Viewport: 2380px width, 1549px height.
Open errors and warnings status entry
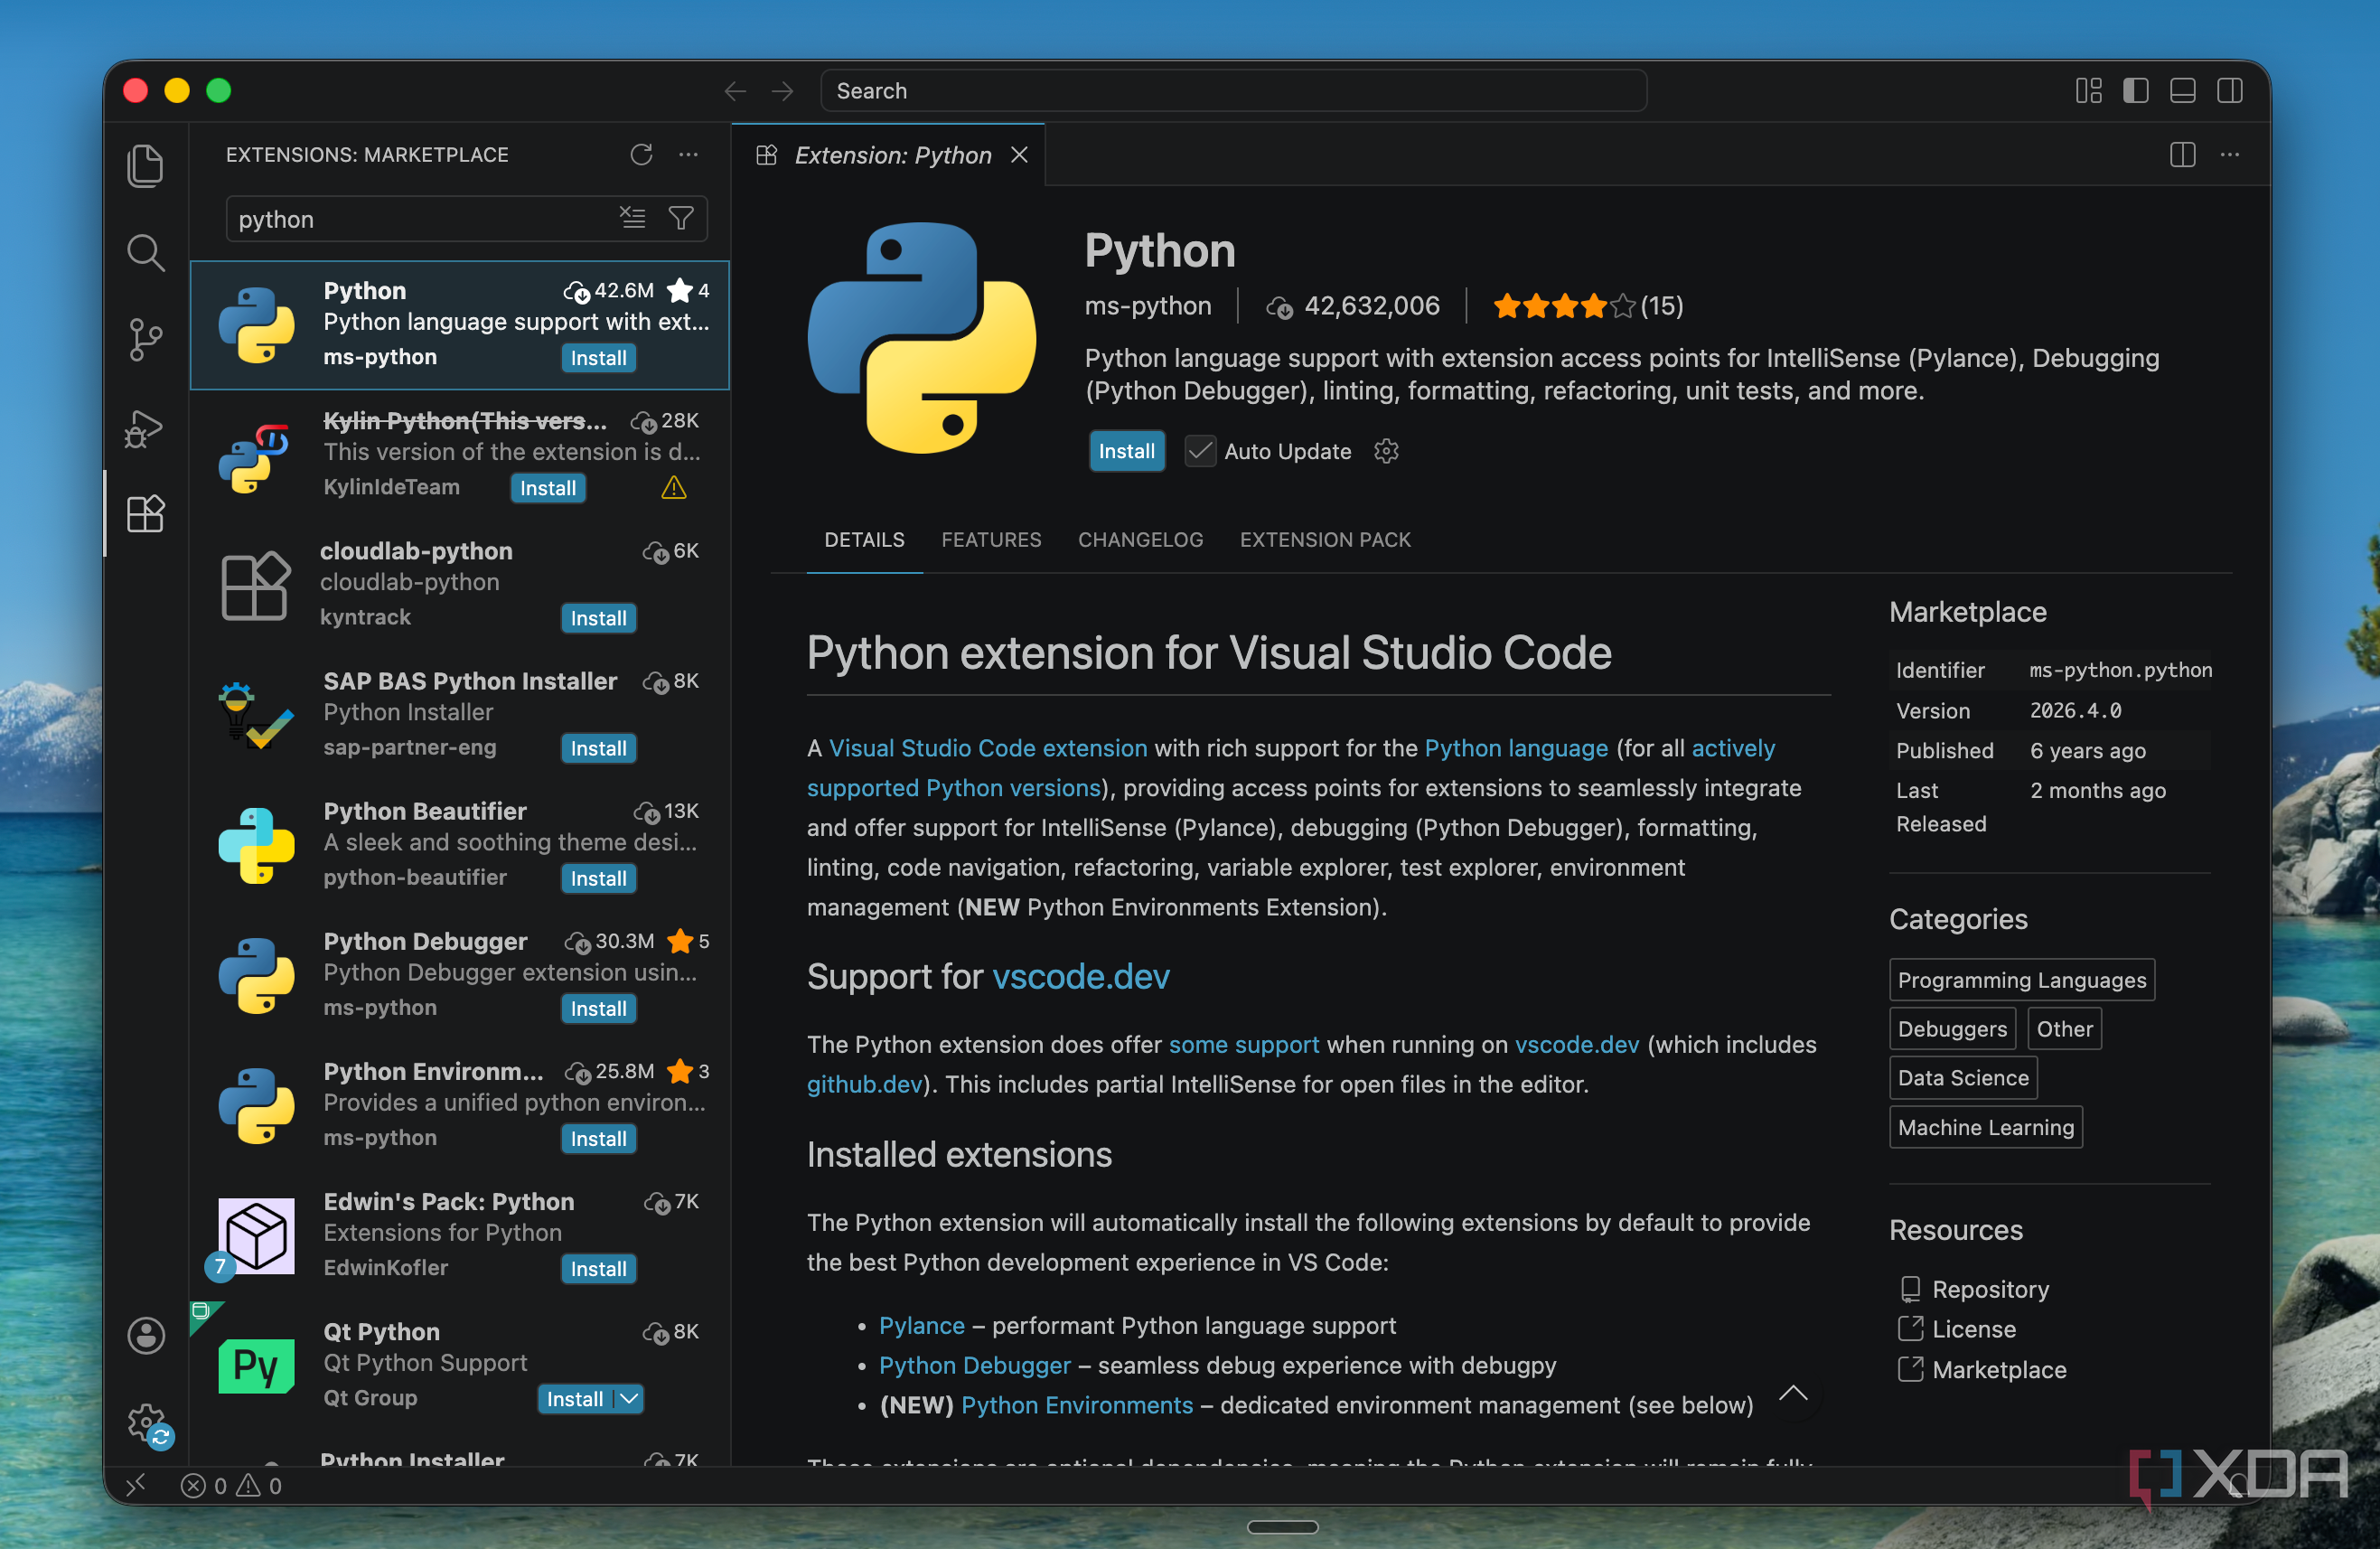(231, 1485)
